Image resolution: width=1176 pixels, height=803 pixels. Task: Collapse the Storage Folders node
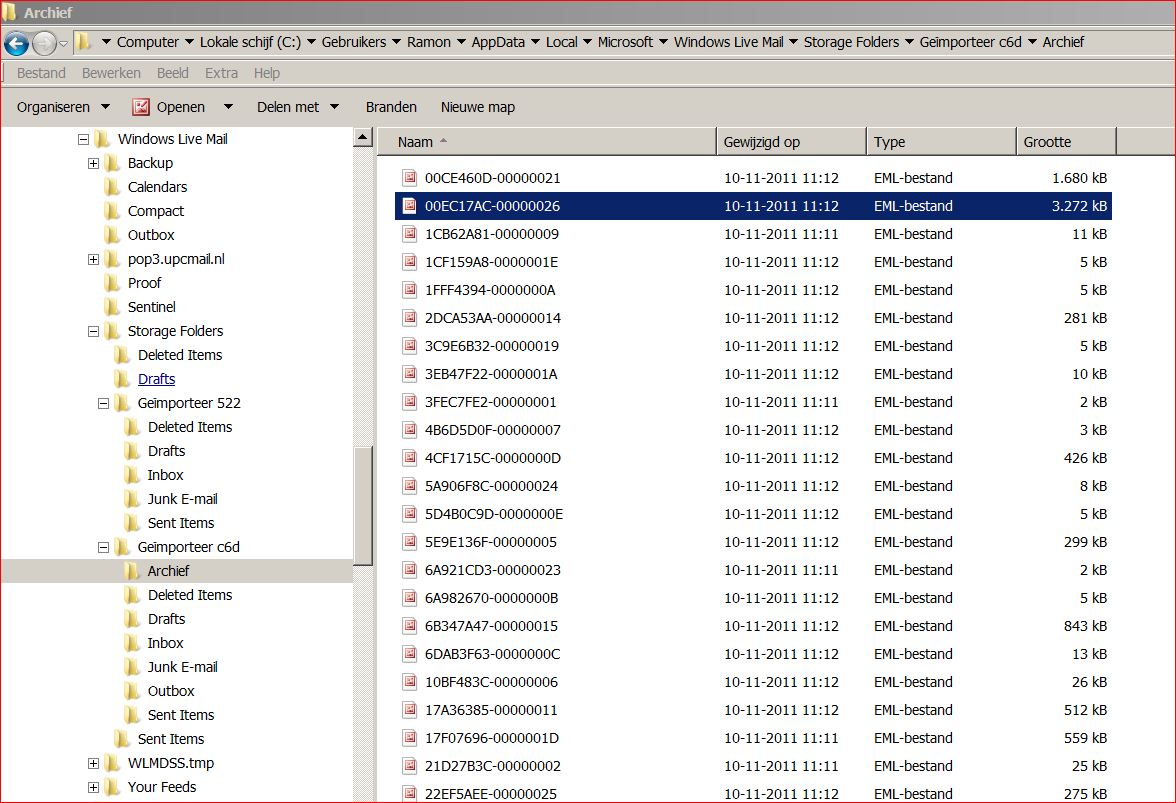pyautogui.click(x=93, y=331)
